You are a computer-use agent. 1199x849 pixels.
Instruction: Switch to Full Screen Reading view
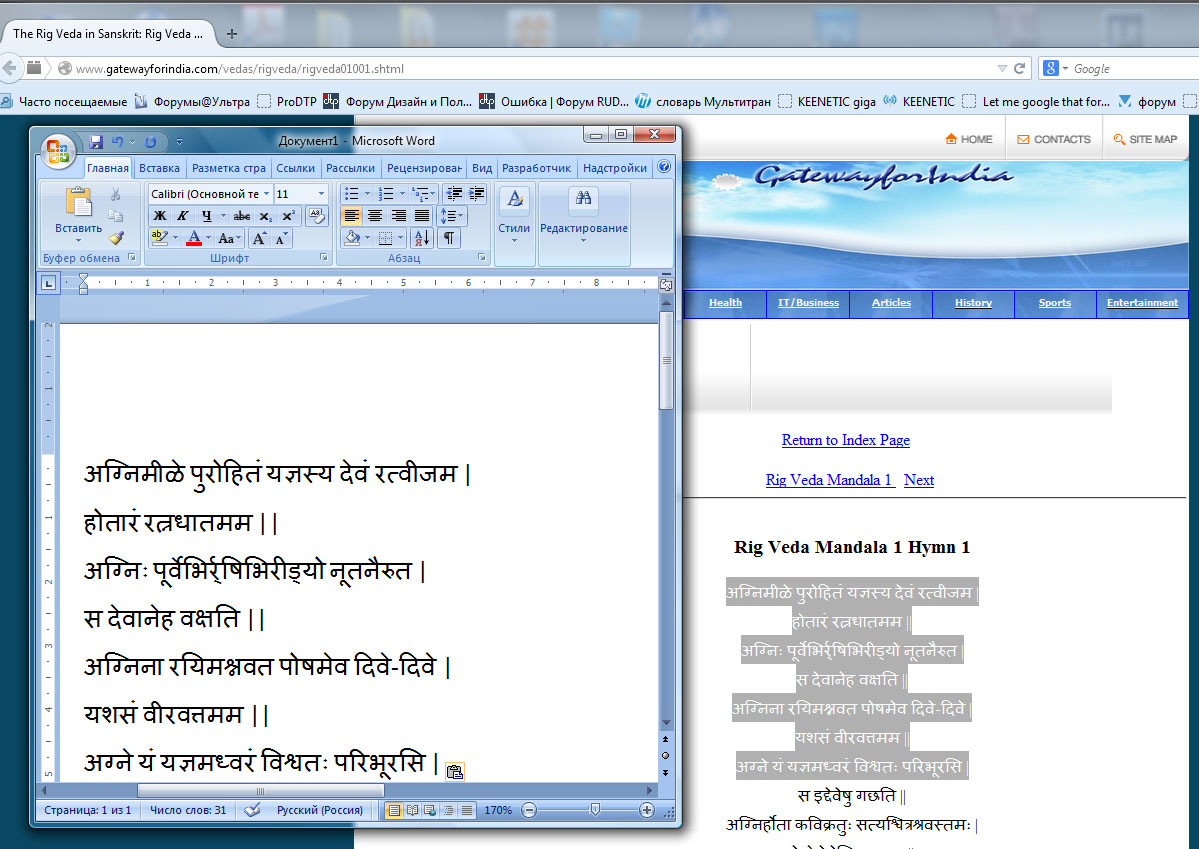click(x=412, y=810)
